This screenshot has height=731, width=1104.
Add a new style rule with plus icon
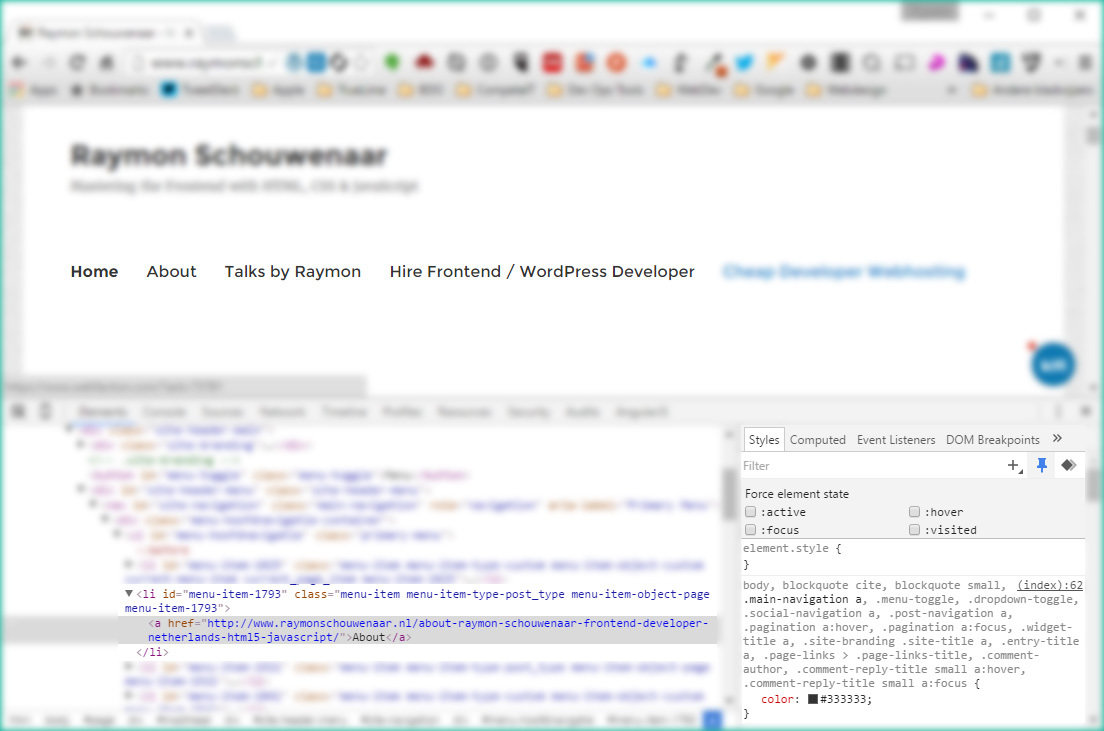coord(1015,466)
